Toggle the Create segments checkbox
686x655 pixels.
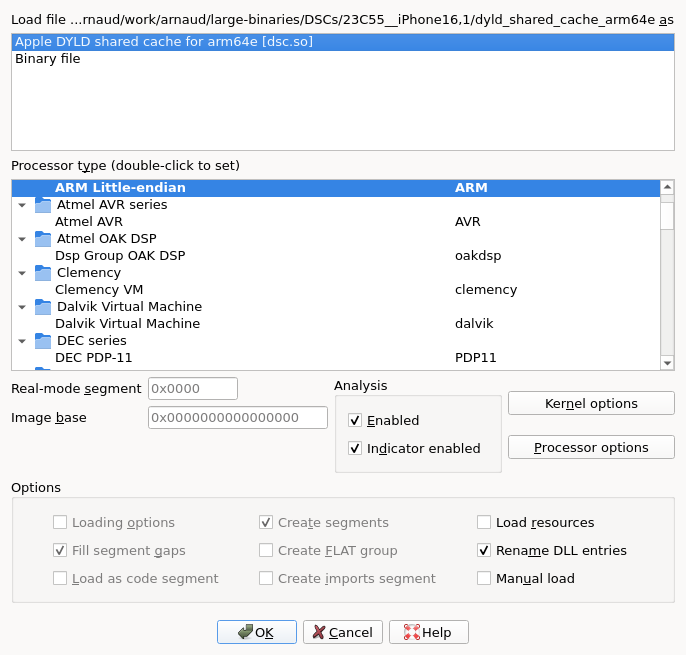[266, 522]
